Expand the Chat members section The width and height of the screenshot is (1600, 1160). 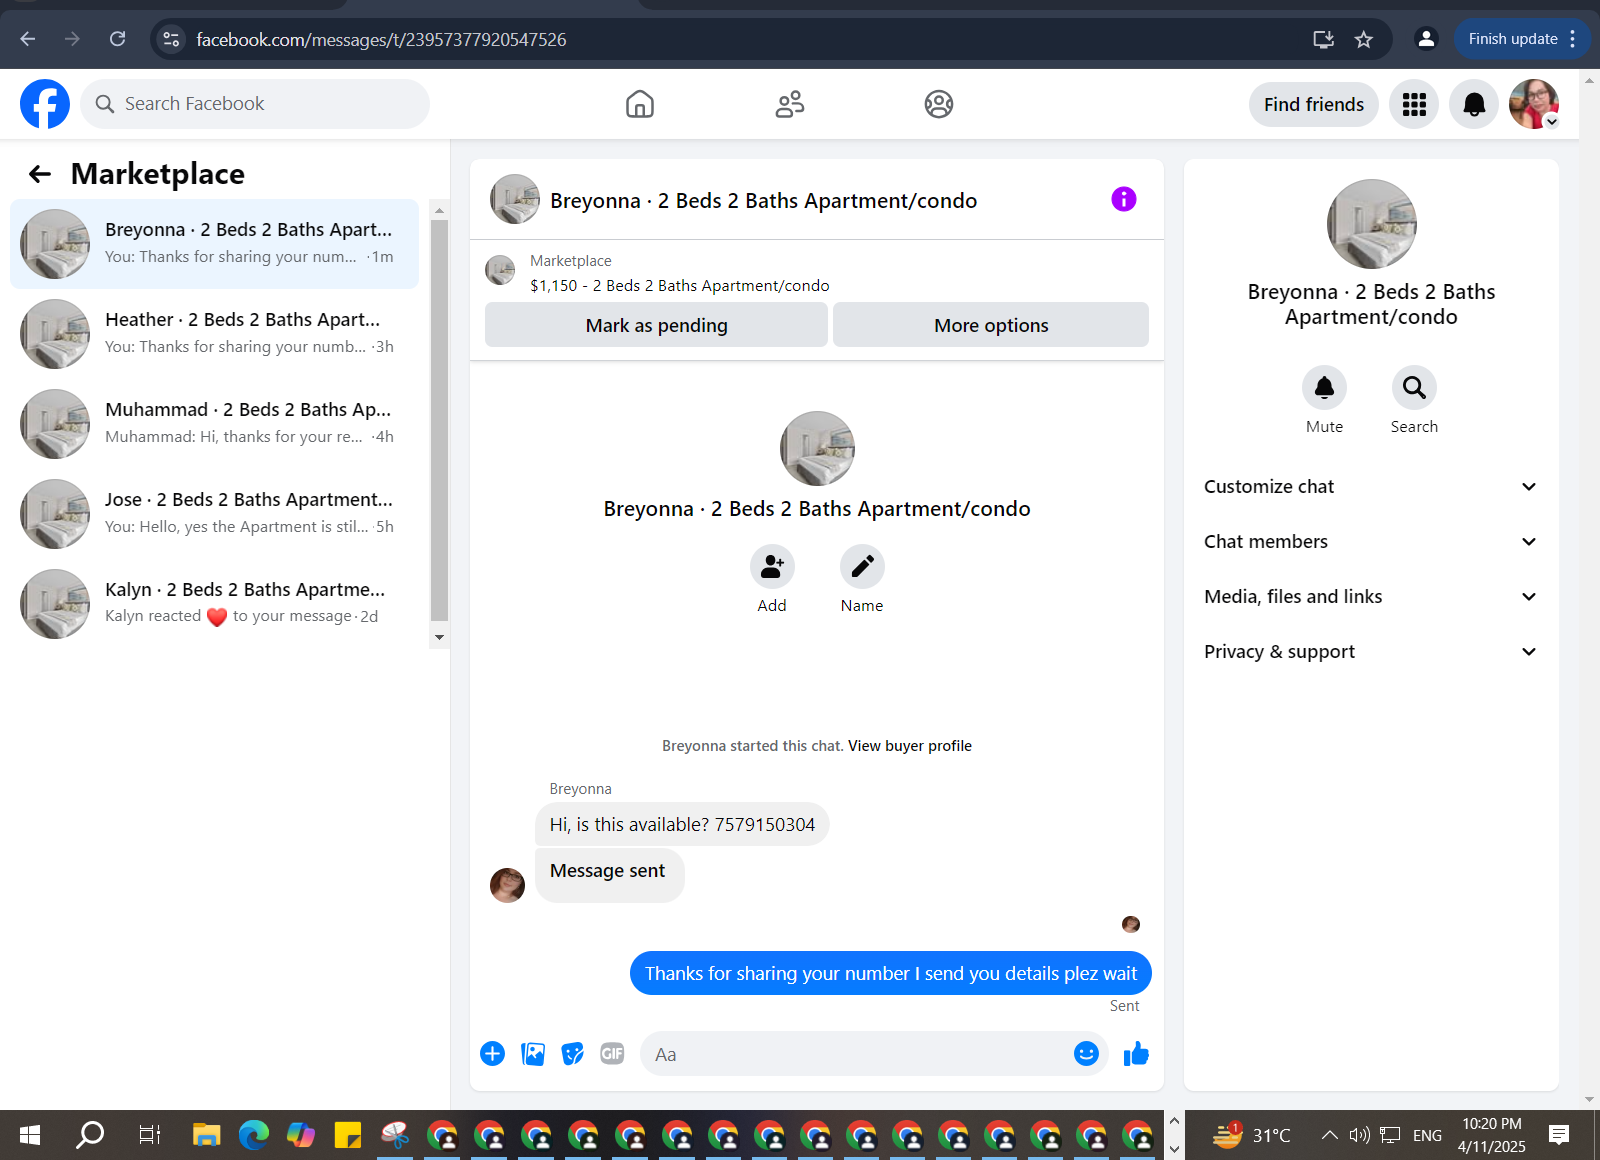pos(1371,542)
